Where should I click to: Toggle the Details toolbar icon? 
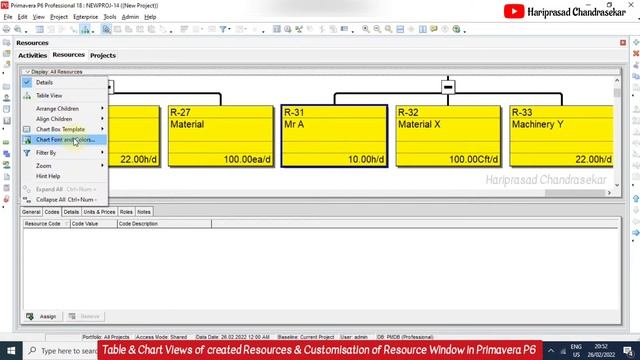tap(107, 29)
